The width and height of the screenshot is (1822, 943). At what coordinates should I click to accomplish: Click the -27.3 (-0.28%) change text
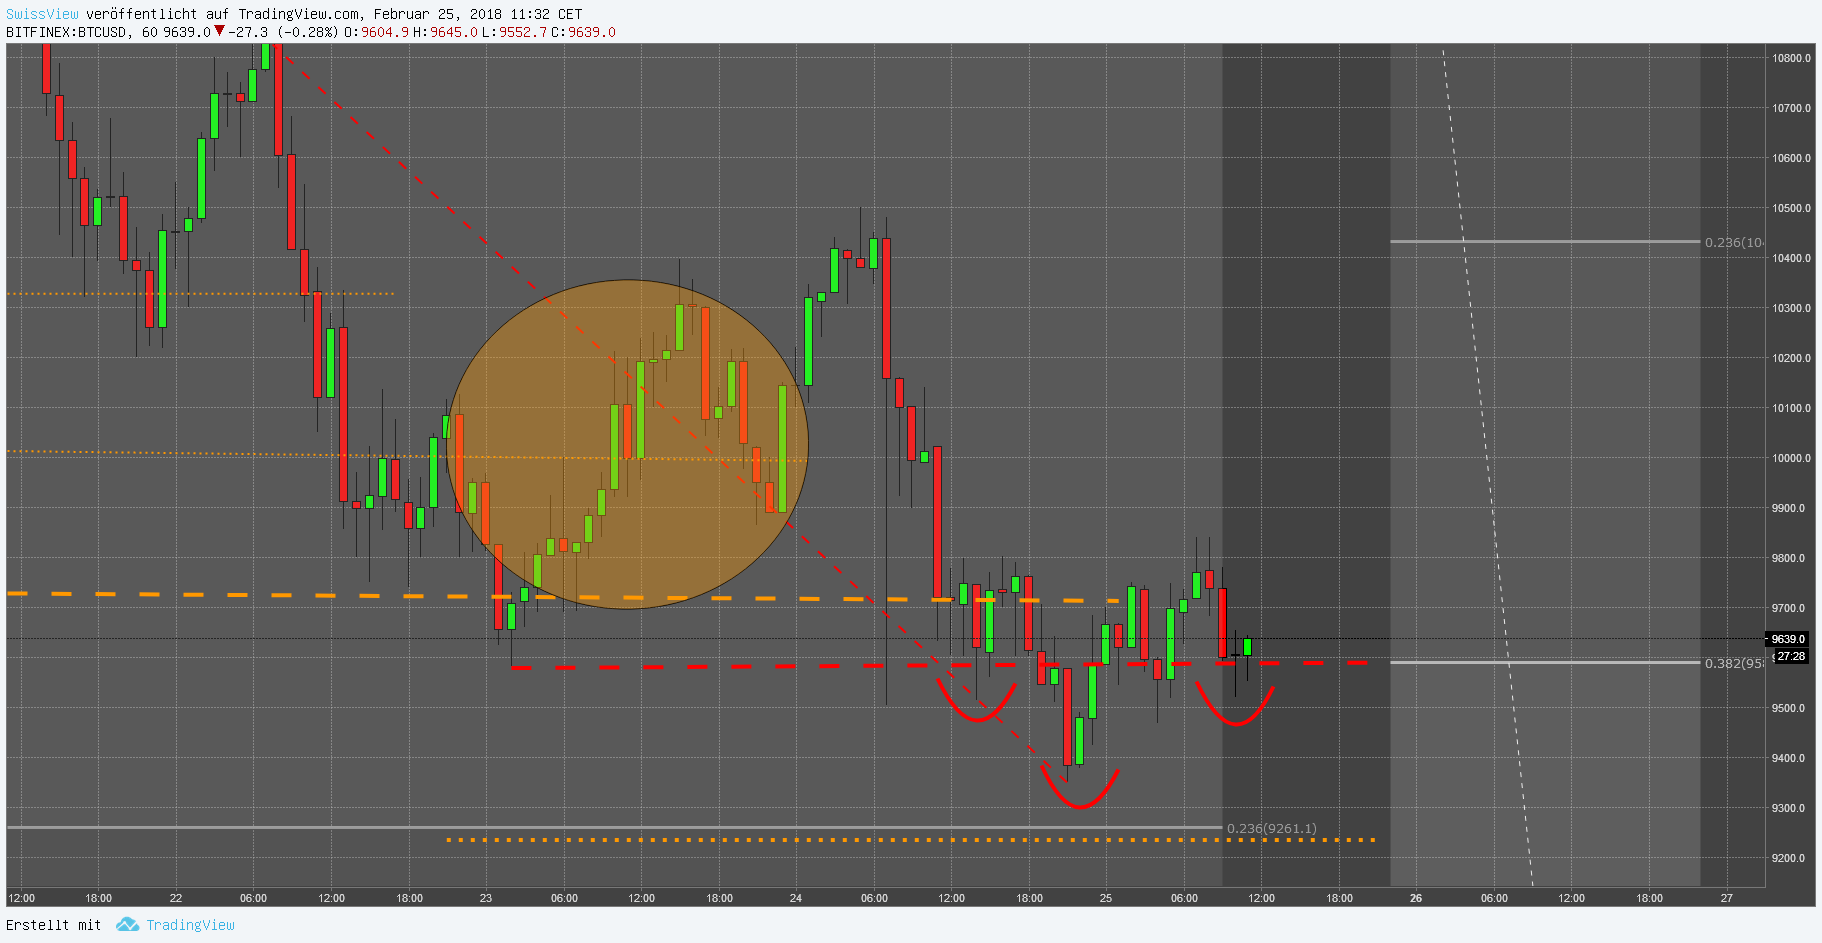pos(283,32)
